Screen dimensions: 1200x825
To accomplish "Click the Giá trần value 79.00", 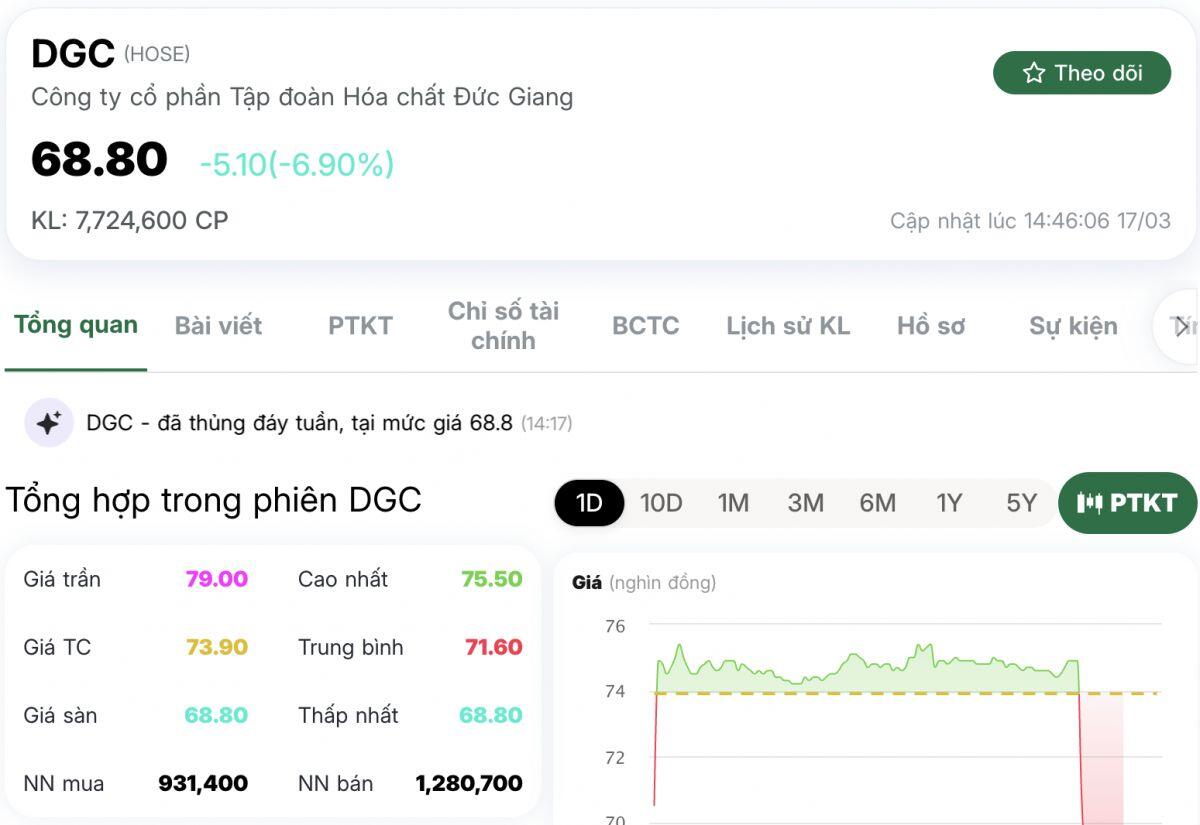I will coord(217,579).
